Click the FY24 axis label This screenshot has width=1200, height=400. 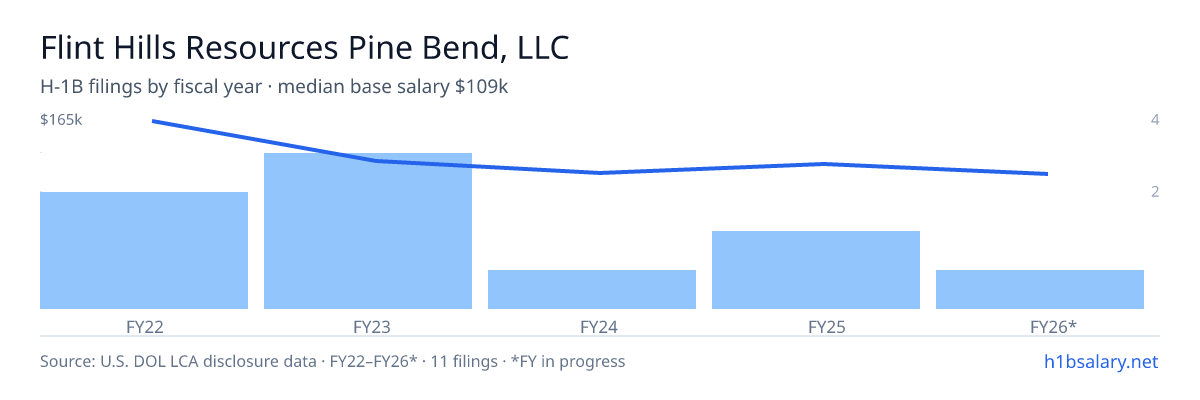tap(592, 326)
